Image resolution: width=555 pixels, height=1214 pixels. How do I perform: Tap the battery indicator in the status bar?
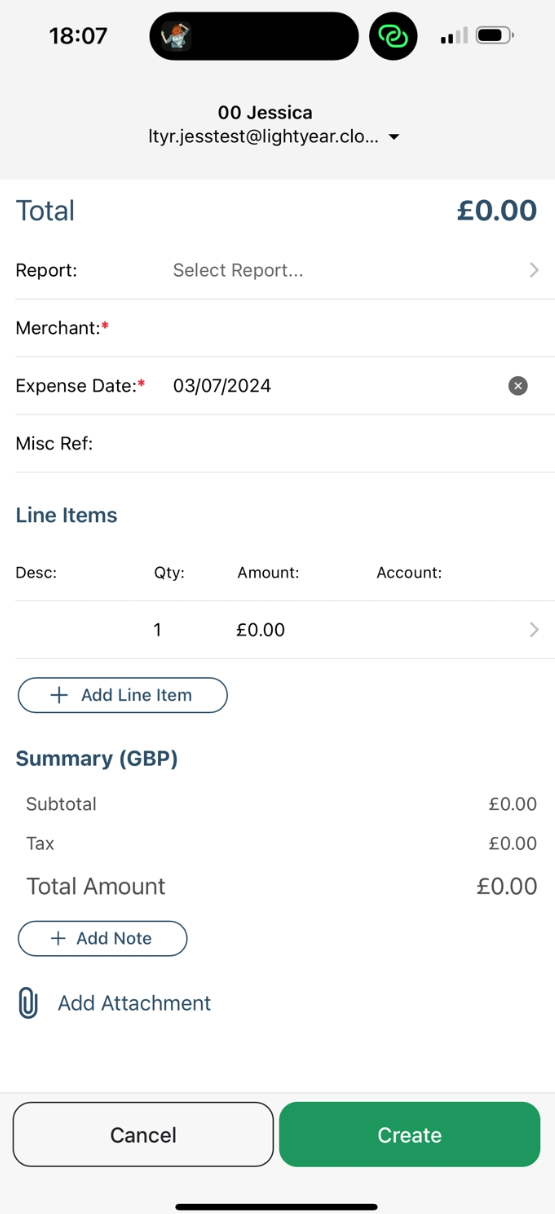point(494,36)
